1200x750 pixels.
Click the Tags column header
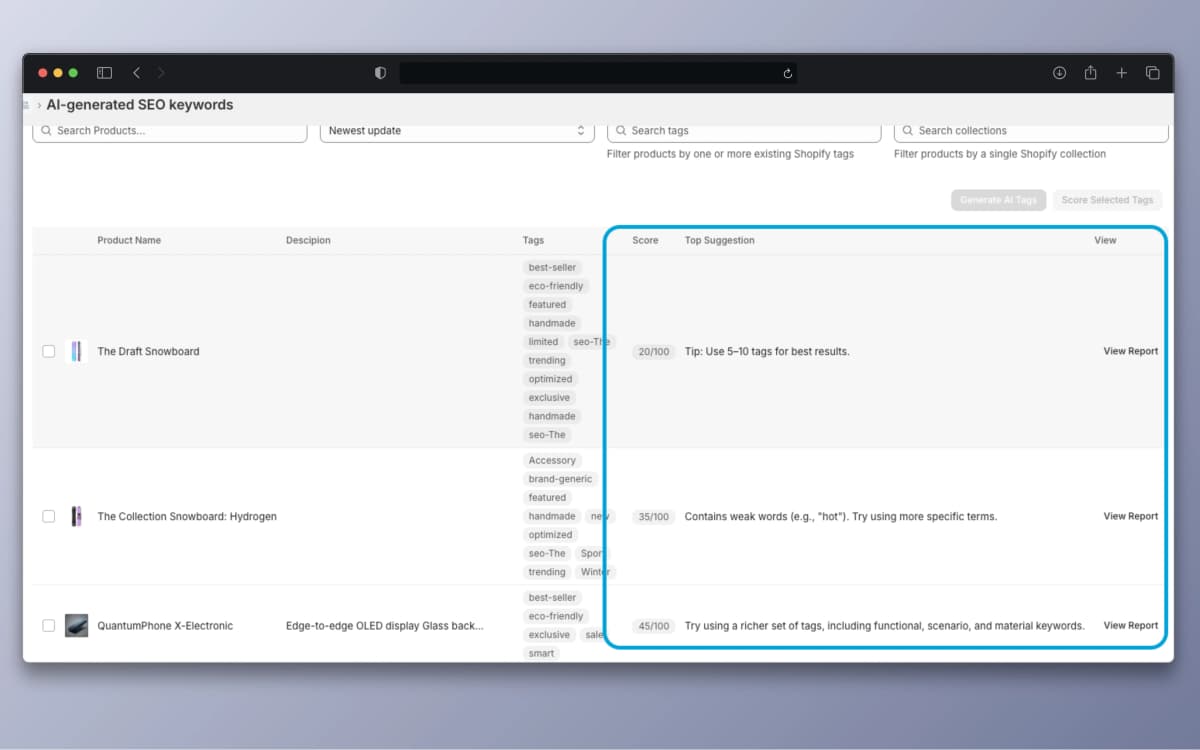pos(533,240)
